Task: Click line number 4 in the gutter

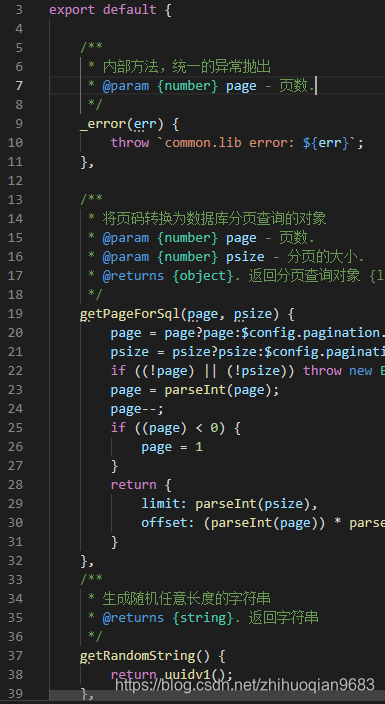Action: [x=18, y=29]
